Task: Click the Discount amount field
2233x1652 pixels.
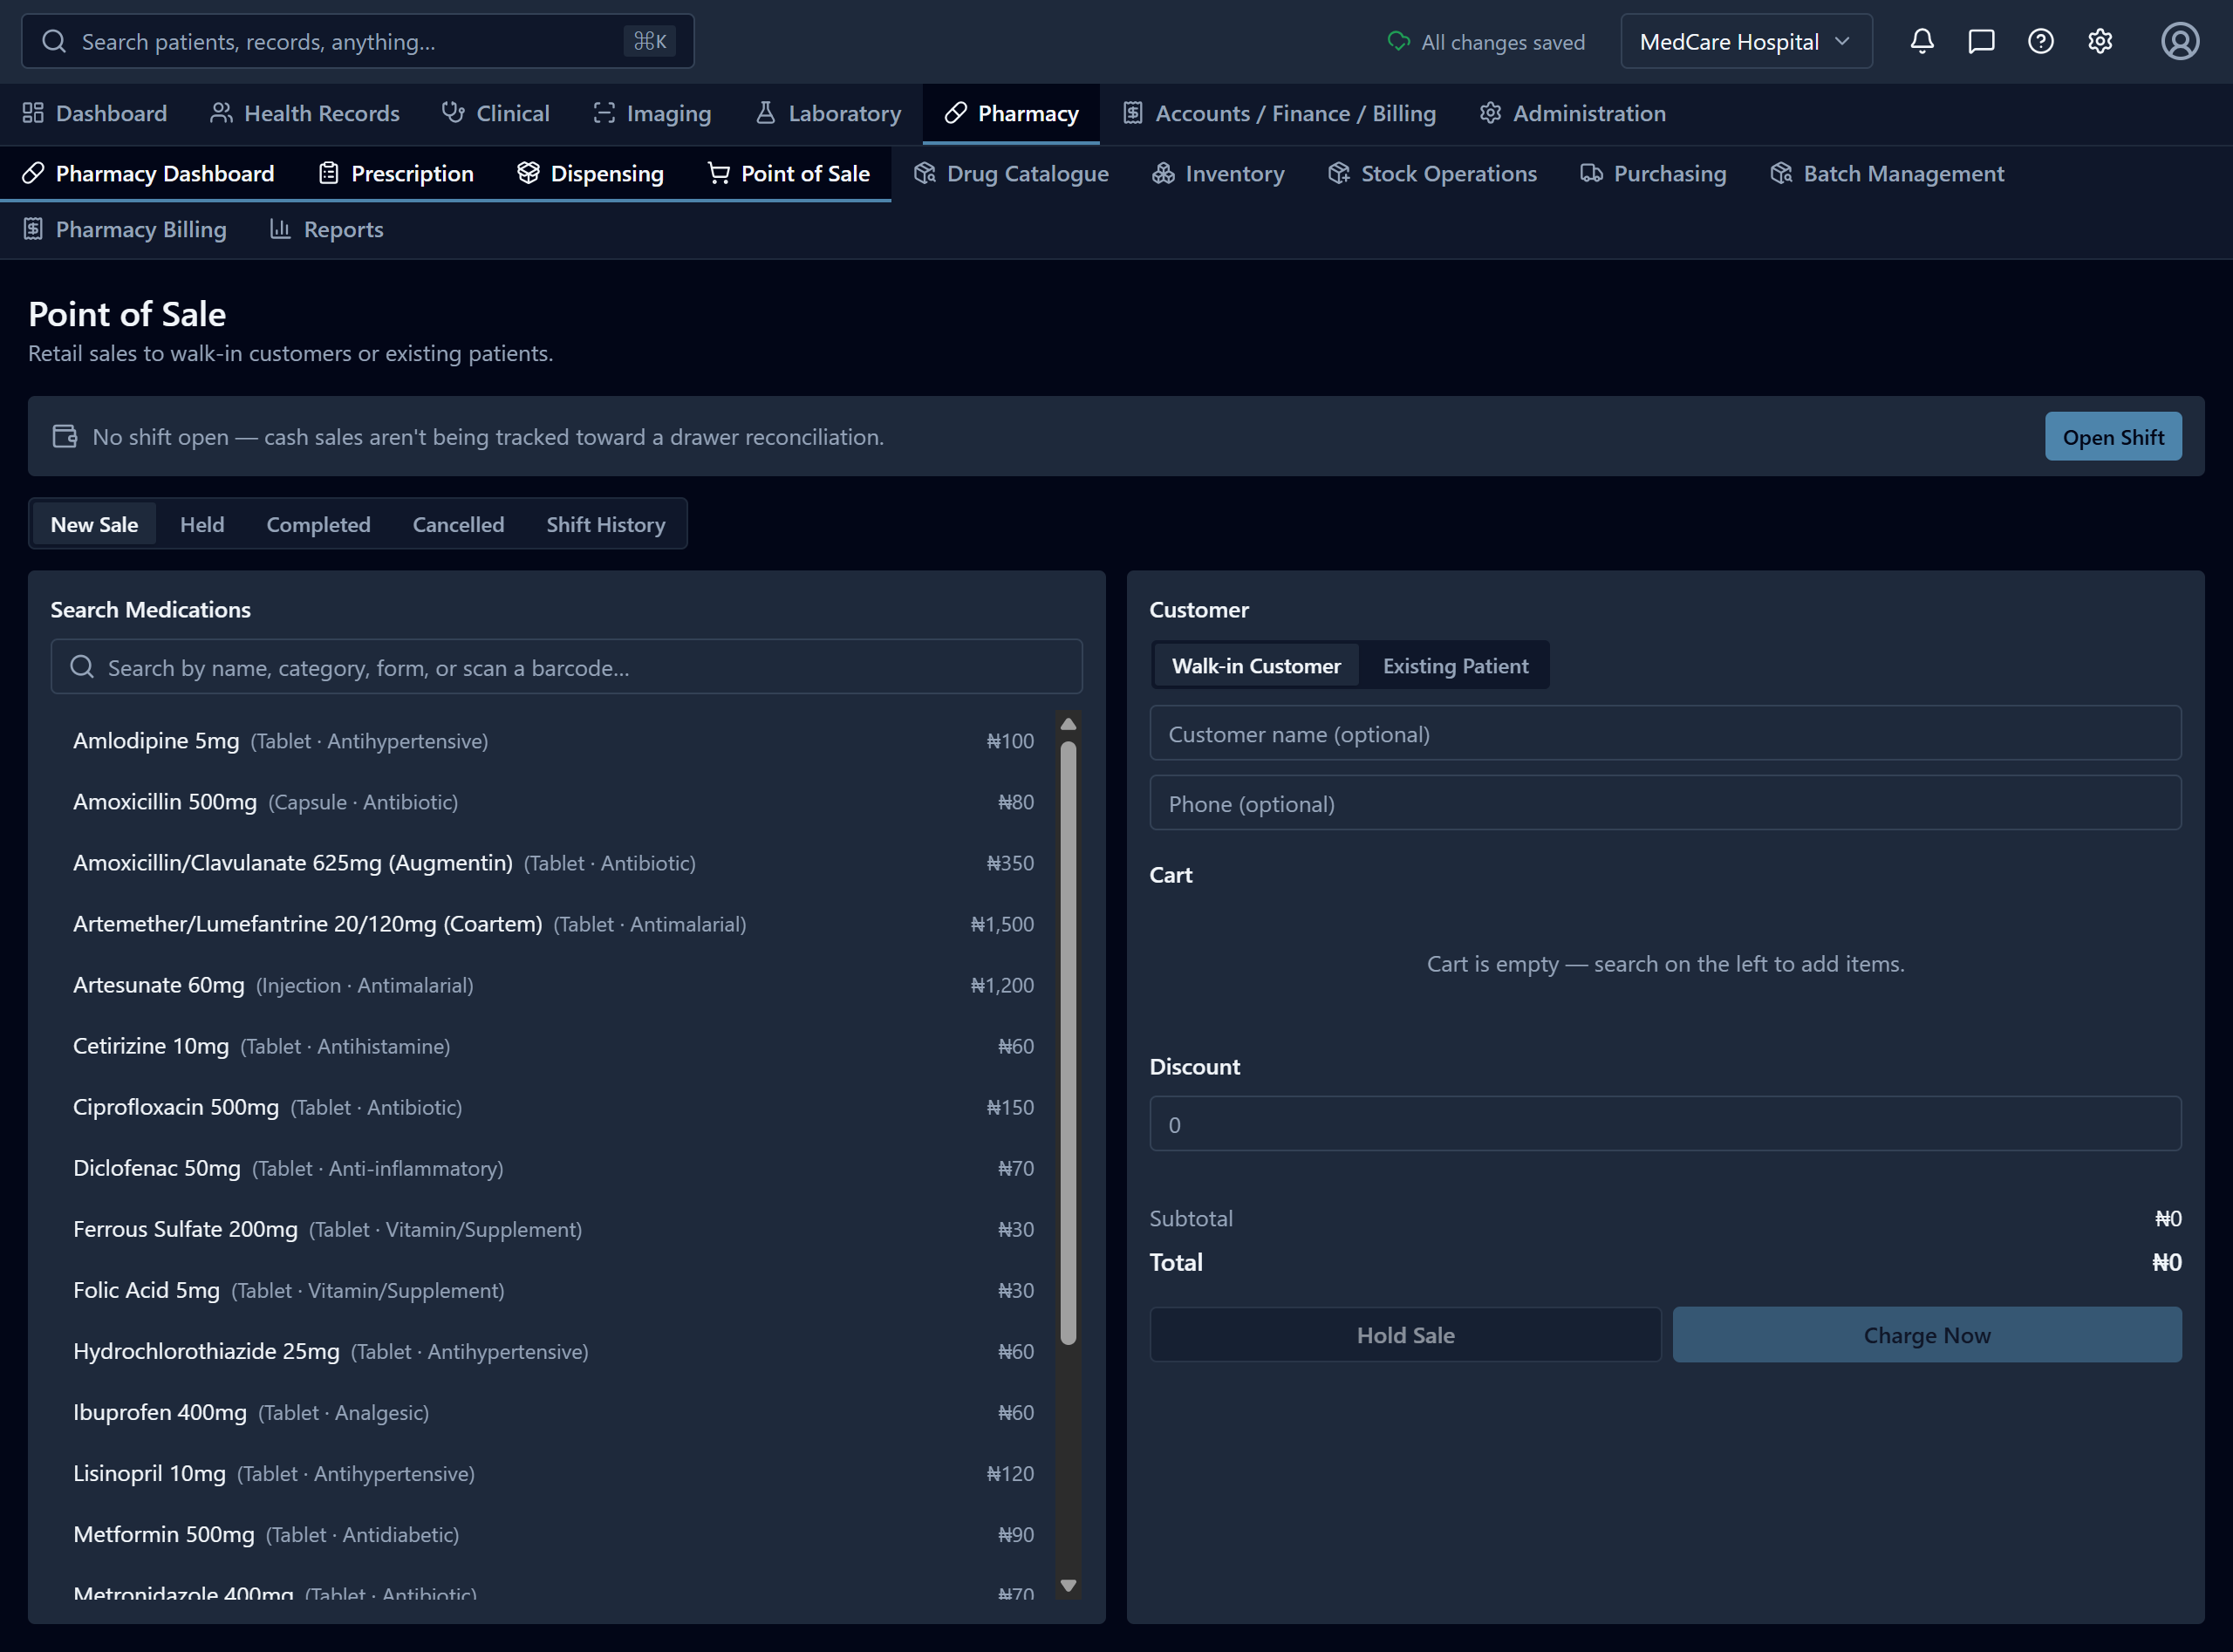Action: [1665, 1124]
